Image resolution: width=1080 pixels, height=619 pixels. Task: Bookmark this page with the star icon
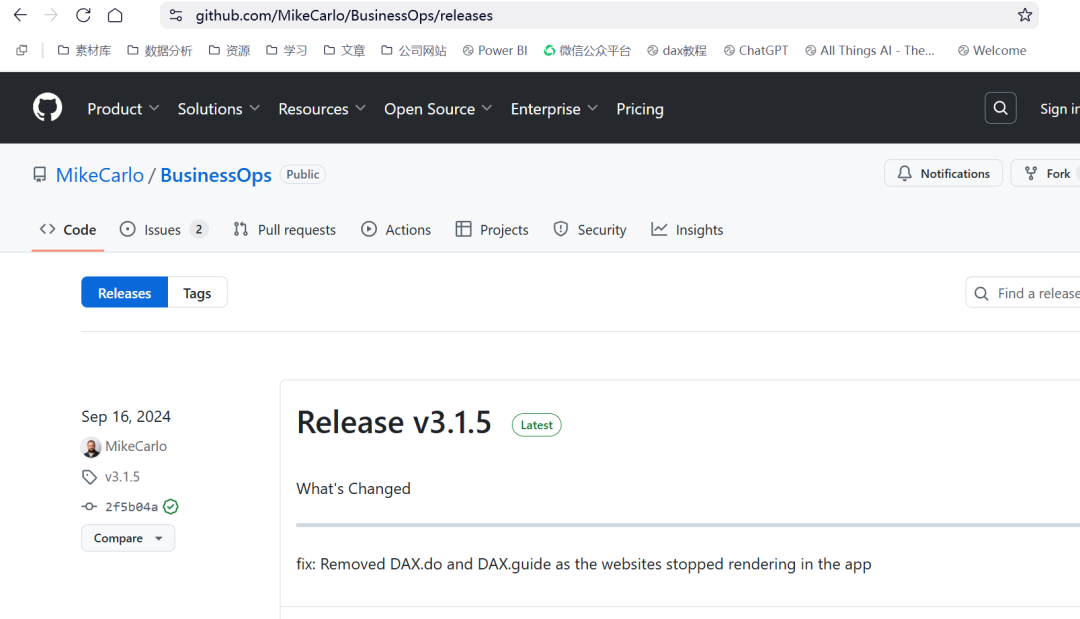point(1025,15)
